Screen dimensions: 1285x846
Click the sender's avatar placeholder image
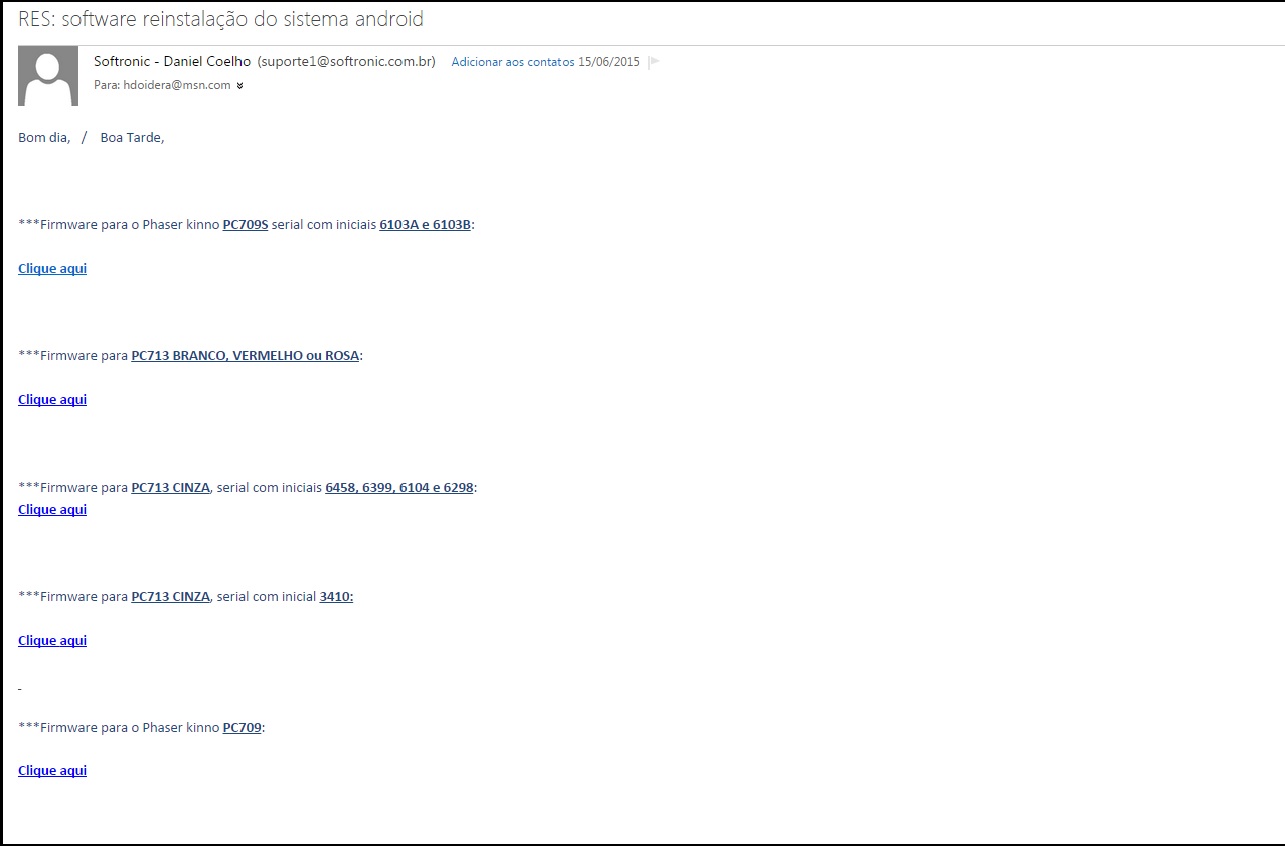click(x=48, y=76)
